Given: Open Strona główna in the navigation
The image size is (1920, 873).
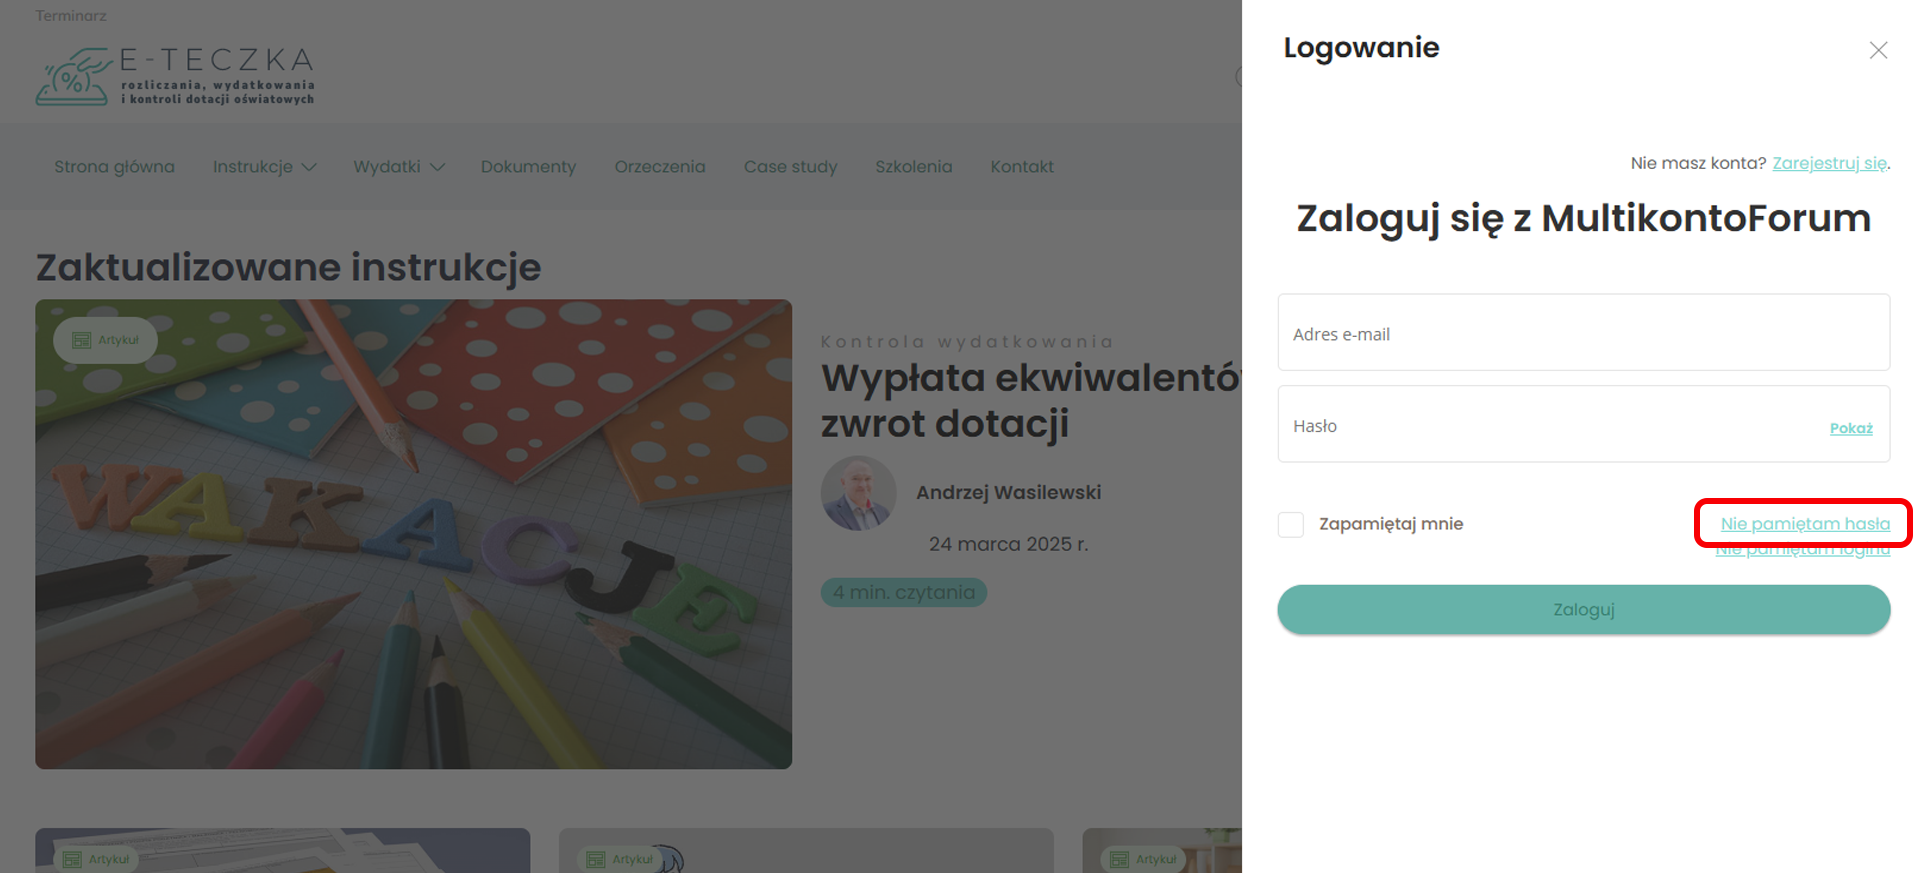Looking at the screenshot, I should pos(114,167).
